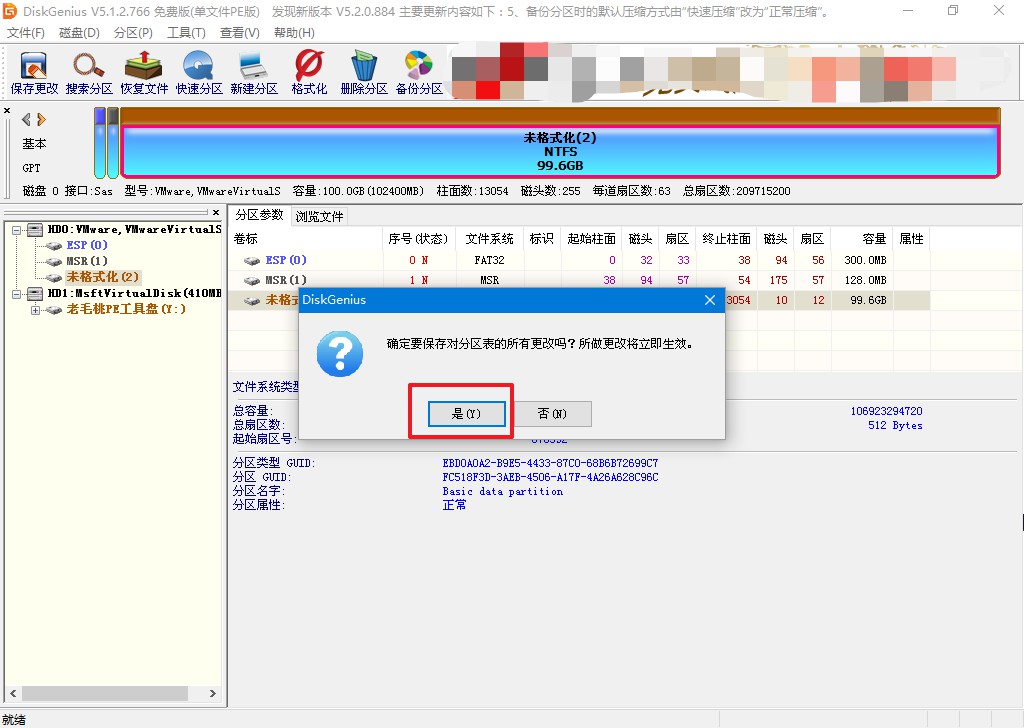The image size is (1024, 728).
Task: Click the "512 Bytes" sector size value
Action: pos(895,426)
